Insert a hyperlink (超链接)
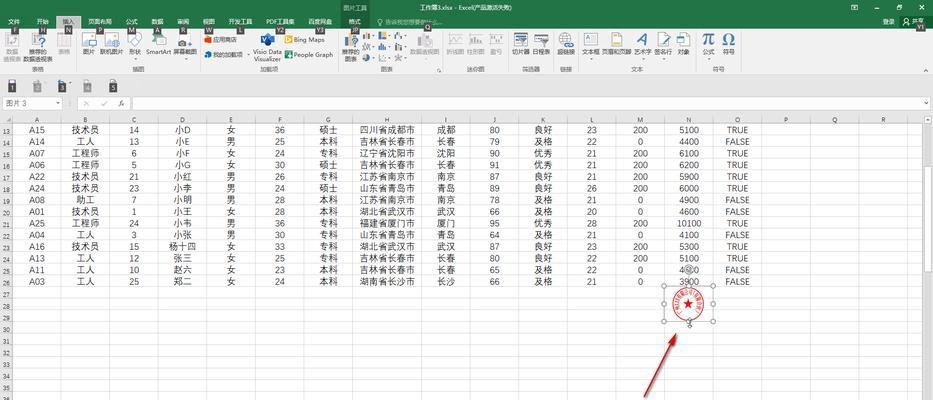Screen dimensions: 933x400 566,42
